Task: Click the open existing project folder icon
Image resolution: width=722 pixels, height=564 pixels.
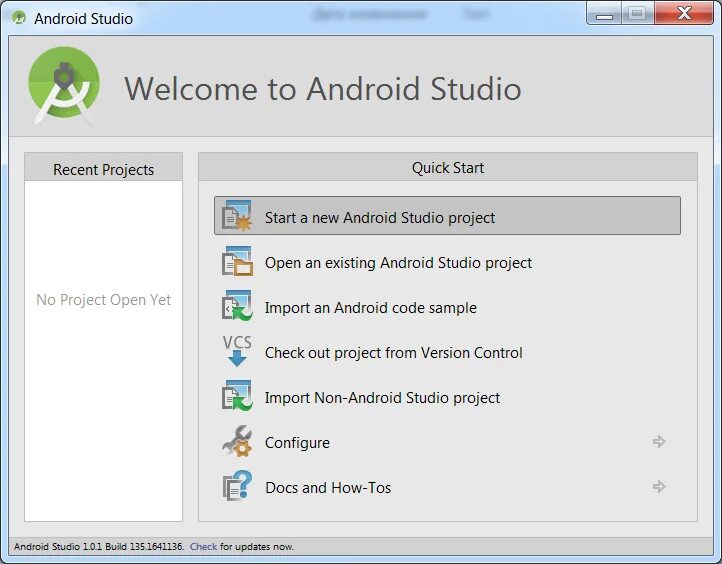Action: pos(237,261)
